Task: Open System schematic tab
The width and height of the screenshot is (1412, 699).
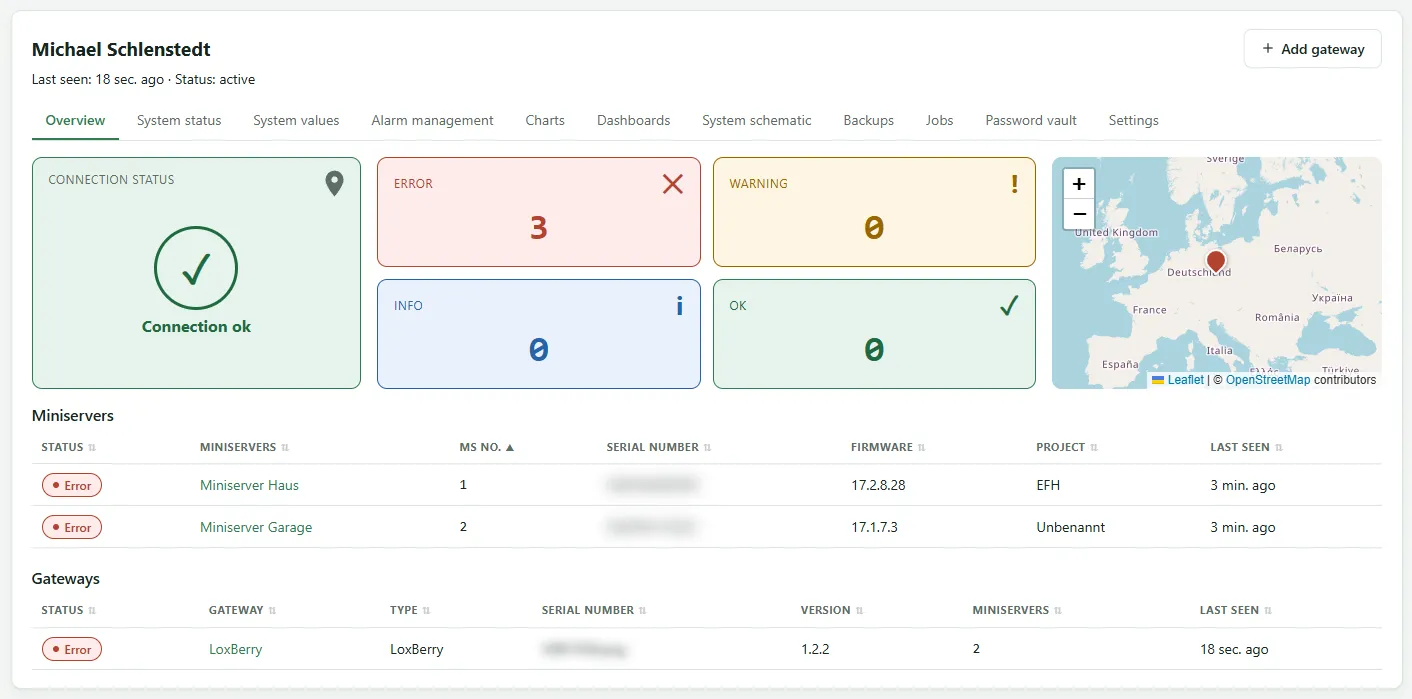Action: click(757, 120)
